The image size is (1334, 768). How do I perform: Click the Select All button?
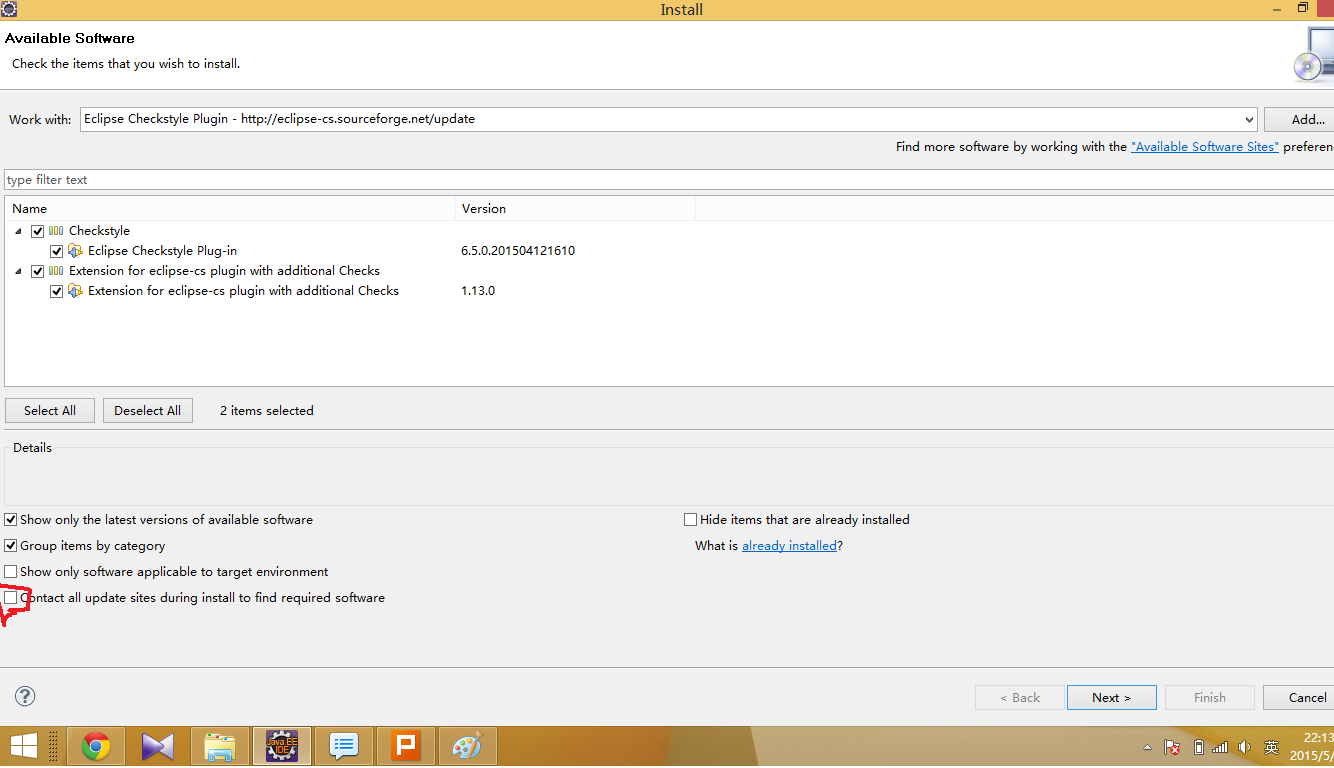[50, 411]
